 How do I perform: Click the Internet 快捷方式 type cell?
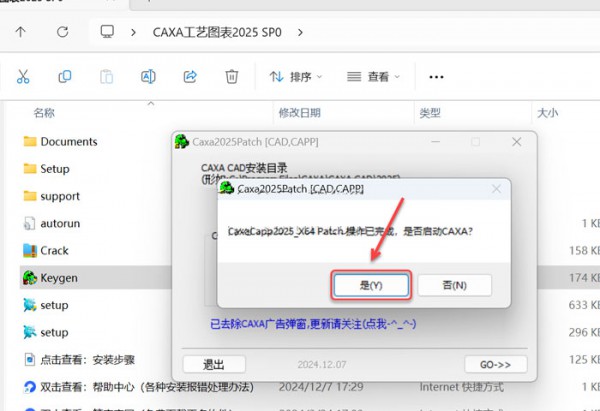tap(461, 387)
